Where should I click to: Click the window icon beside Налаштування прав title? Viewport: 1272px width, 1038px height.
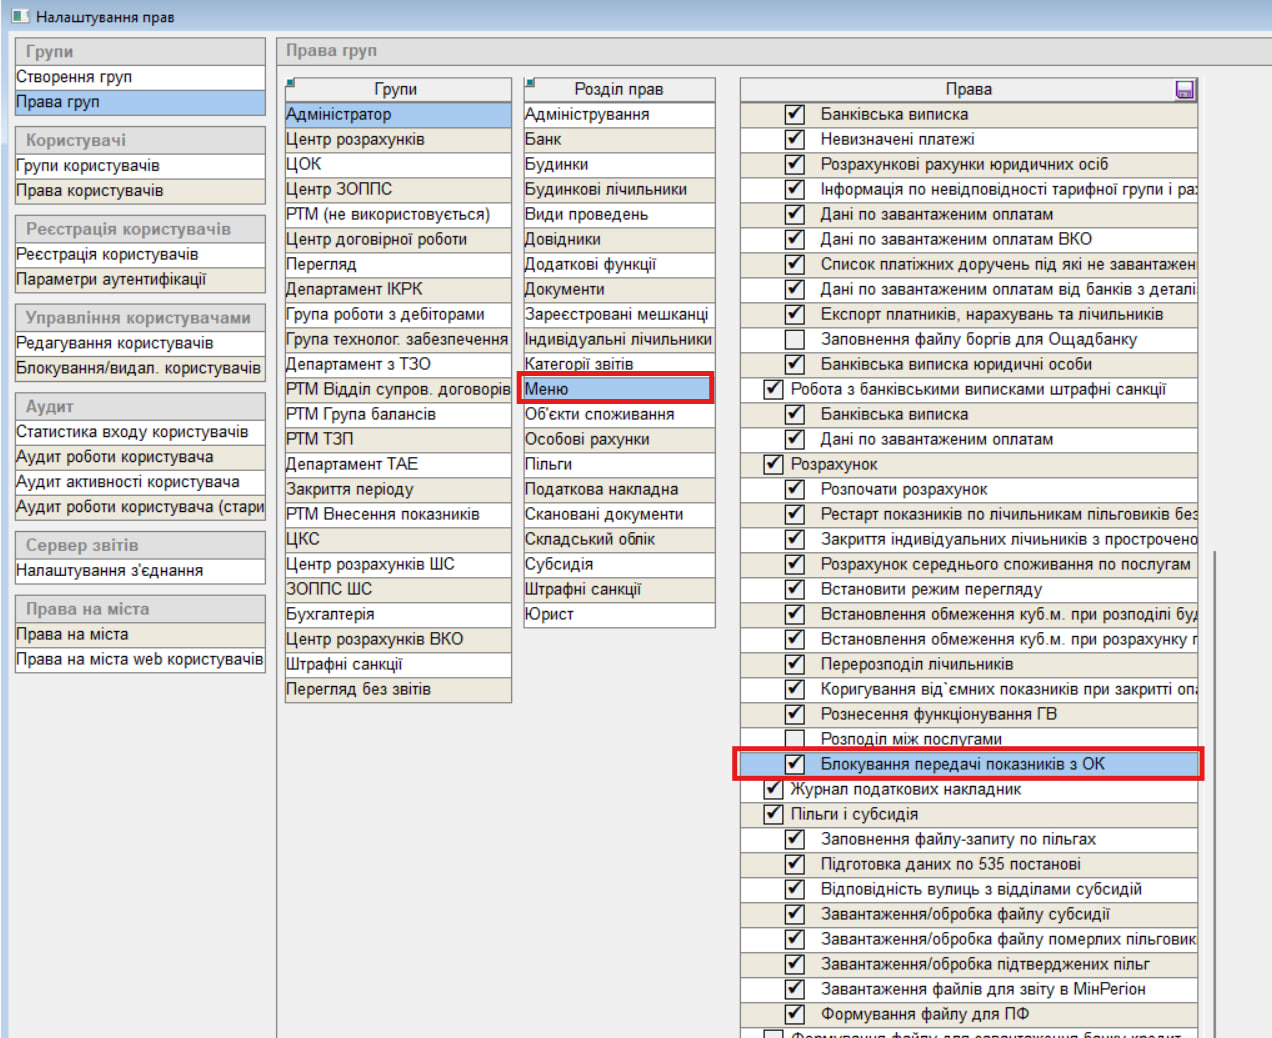tap(20, 16)
